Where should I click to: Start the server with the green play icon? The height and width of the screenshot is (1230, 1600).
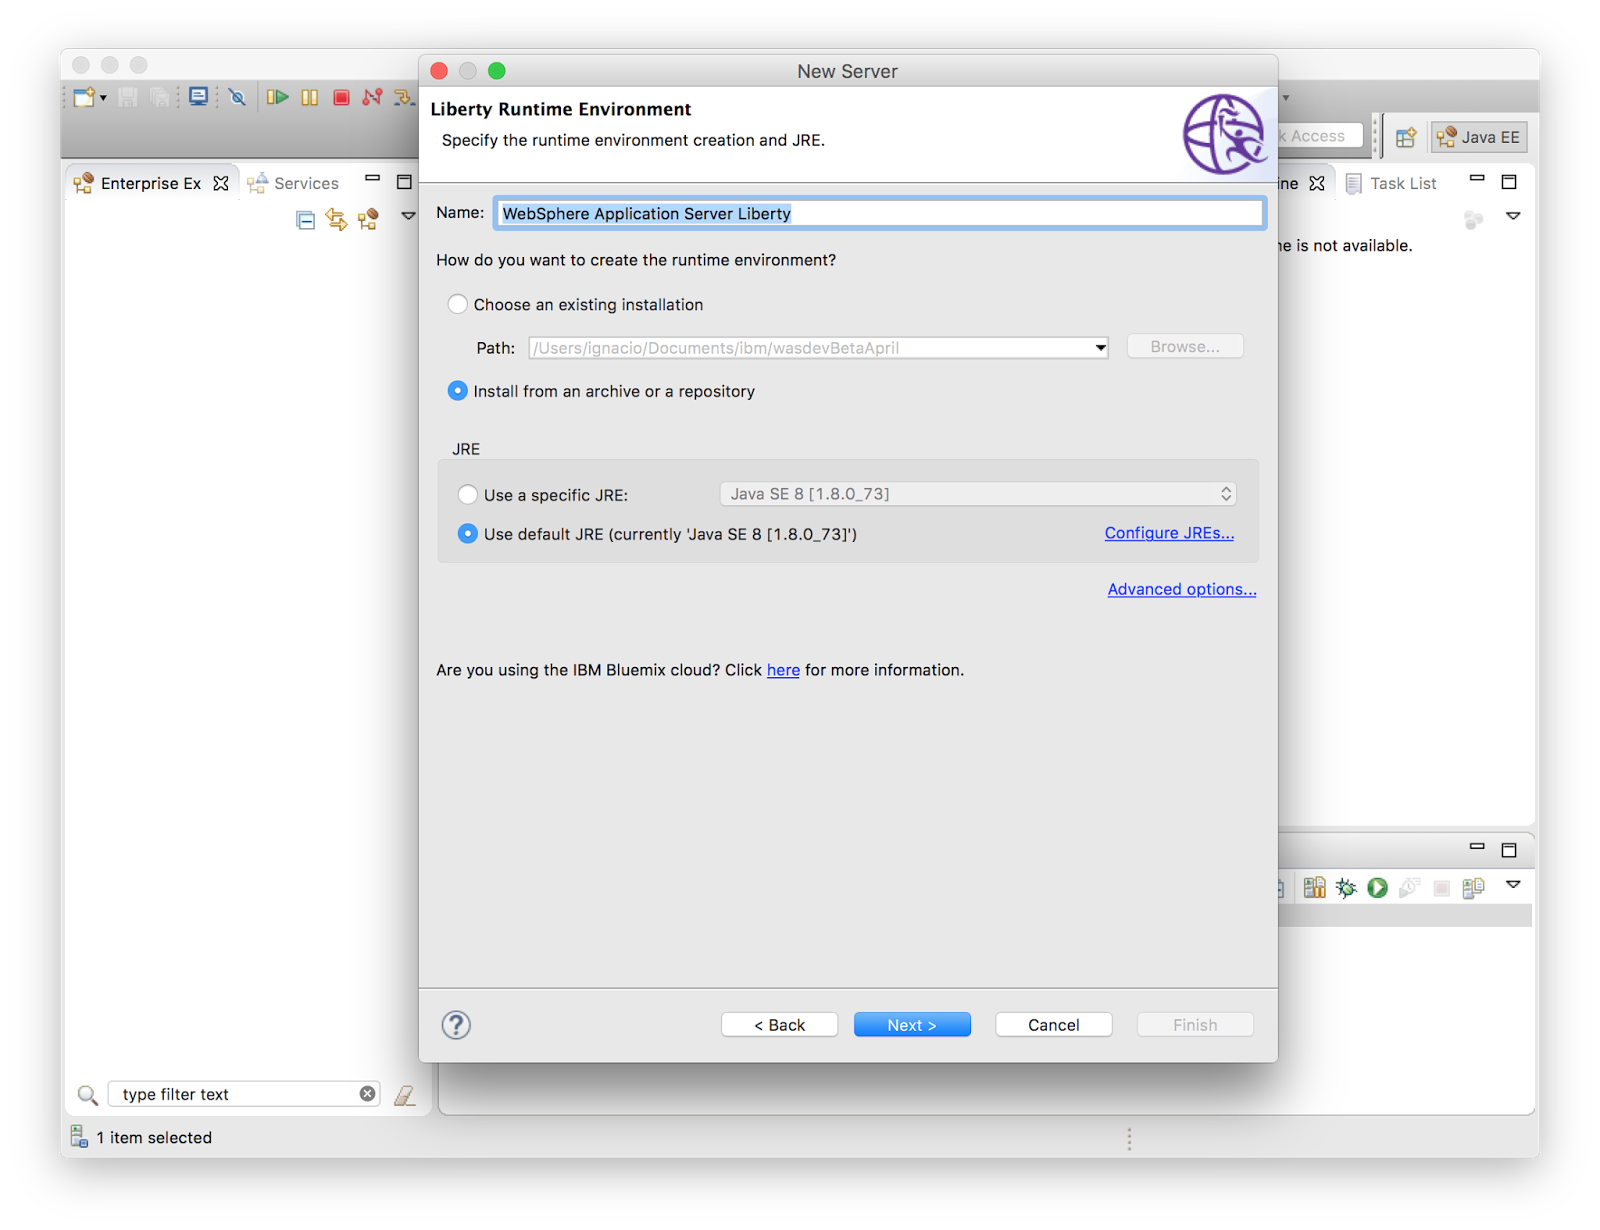[x=1377, y=887]
